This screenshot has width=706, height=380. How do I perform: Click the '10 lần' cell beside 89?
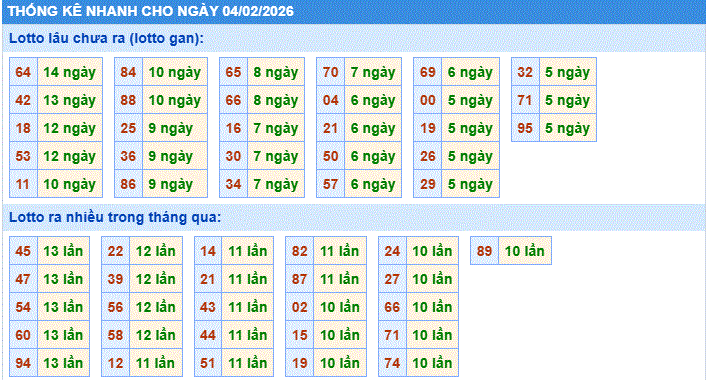pos(525,251)
